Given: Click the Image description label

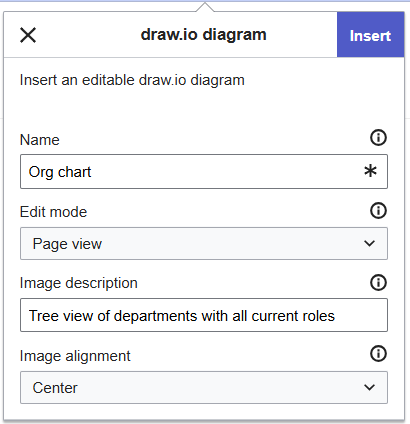Looking at the screenshot, I should coord(79,283).
